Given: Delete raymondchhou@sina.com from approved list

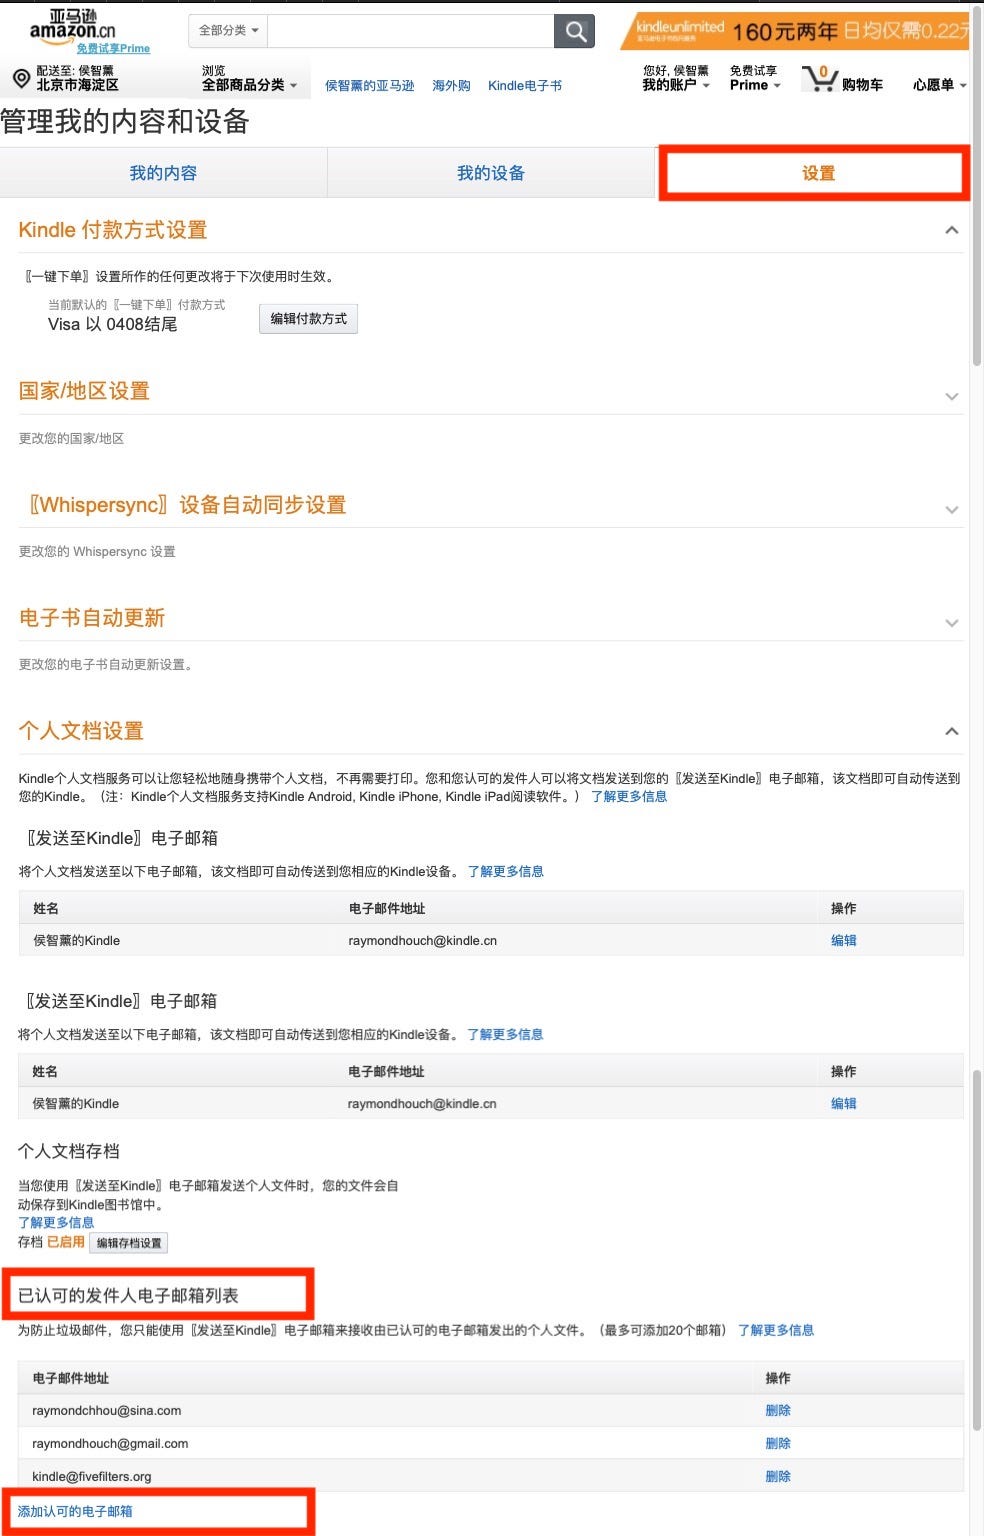Looking at the screenshot, I should pyautogui.click(x=778, y=1411).
